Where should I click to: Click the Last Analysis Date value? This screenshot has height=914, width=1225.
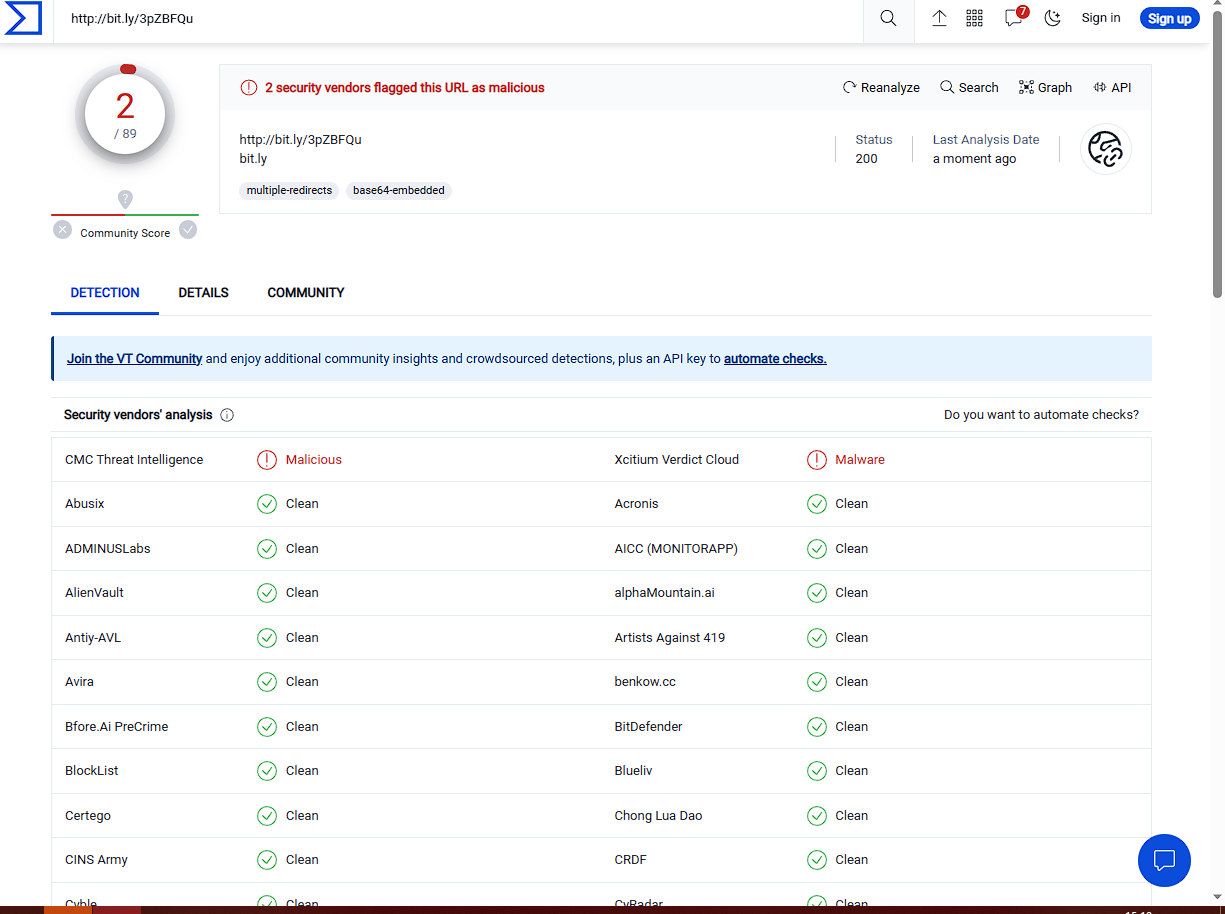pyautogui.click(x=975, y=159)
